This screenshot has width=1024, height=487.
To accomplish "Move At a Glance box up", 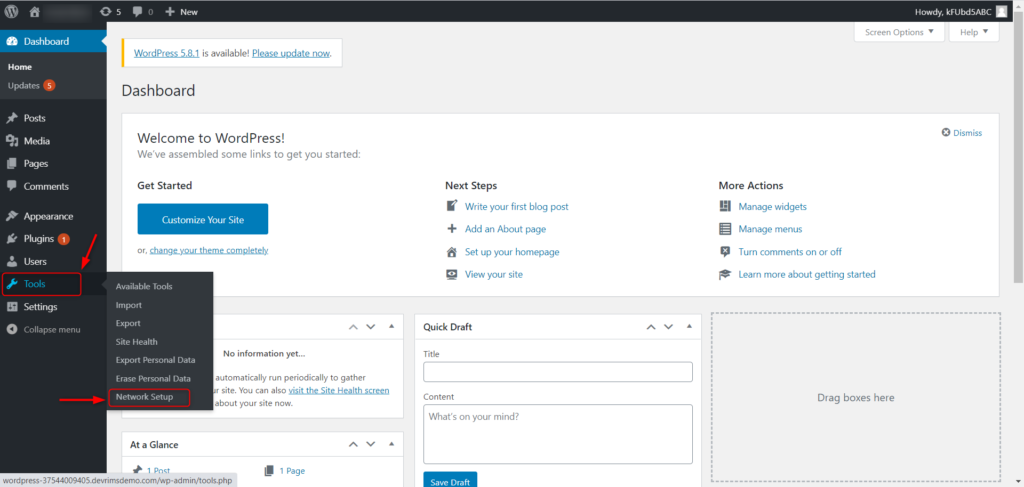I will click(353, 444).
